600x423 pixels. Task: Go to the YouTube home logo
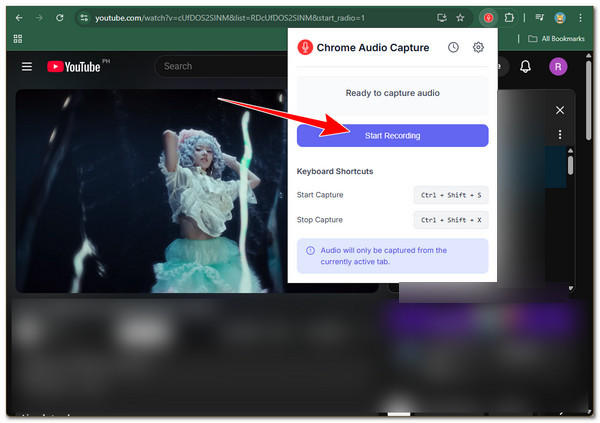click(x=74, y=67)
